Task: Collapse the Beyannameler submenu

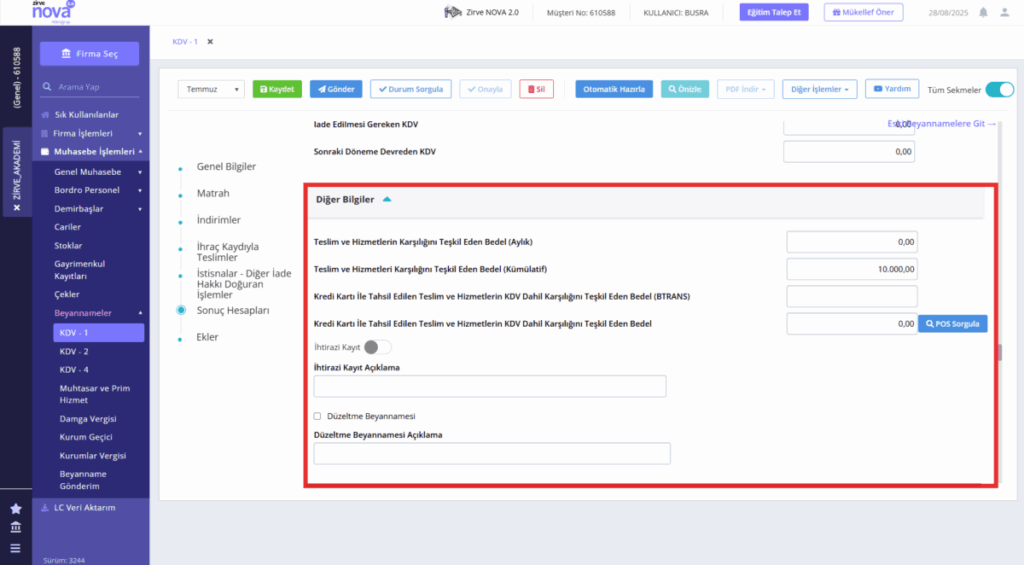Action: coord(140,314)
